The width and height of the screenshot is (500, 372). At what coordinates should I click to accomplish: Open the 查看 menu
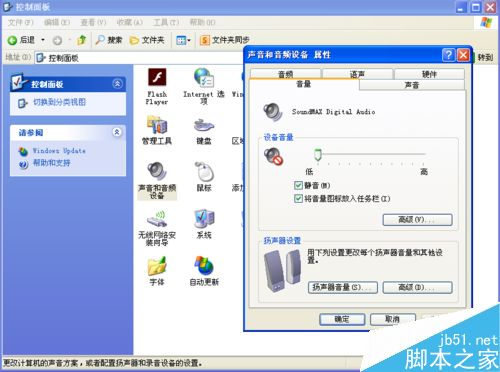(93, 22)
